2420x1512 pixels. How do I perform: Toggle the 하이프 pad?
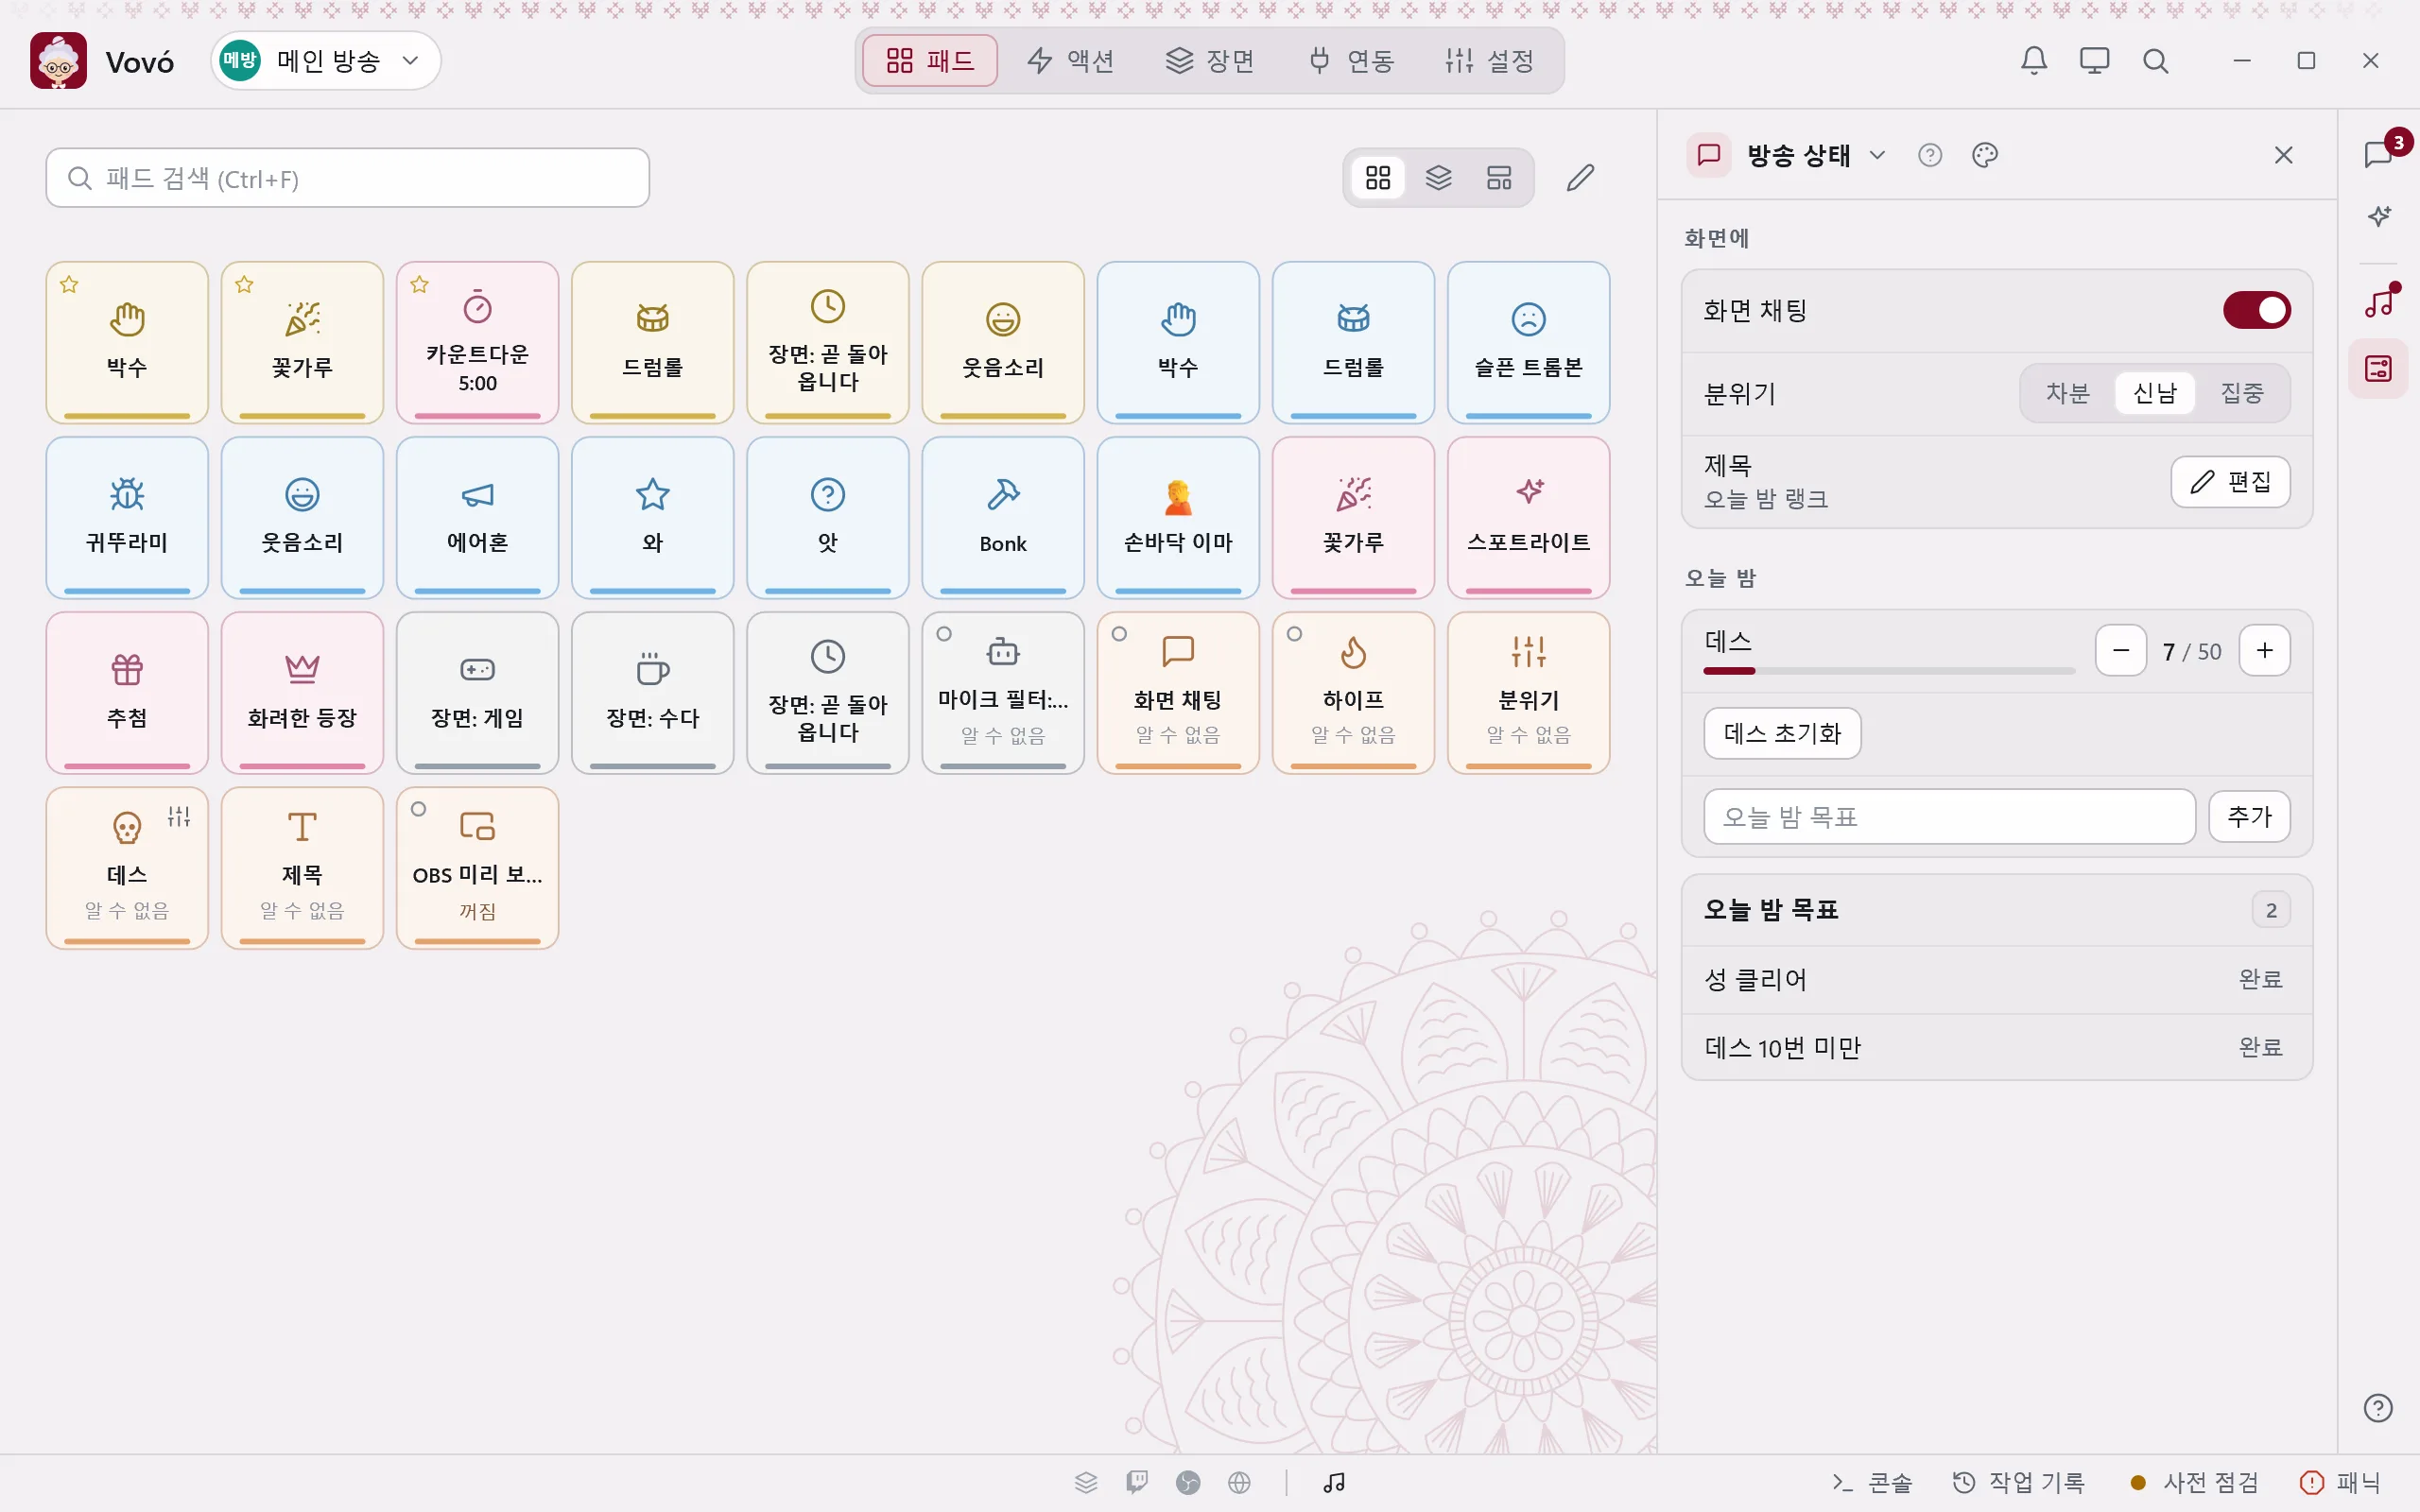click(1353, 692)
